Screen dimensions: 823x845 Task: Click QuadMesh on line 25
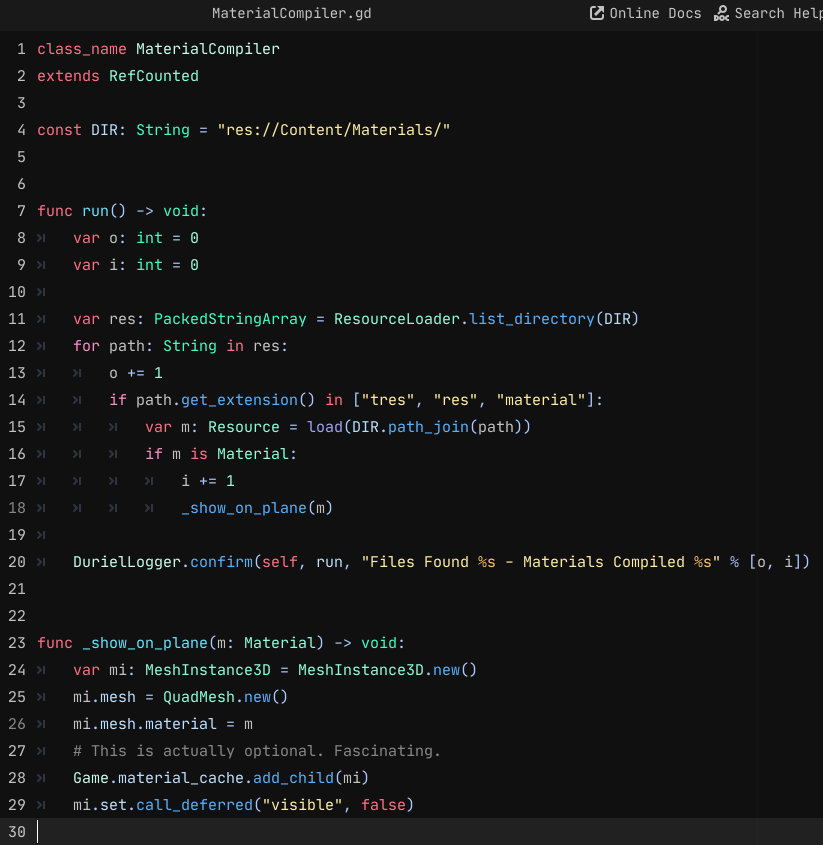(199, 697)
